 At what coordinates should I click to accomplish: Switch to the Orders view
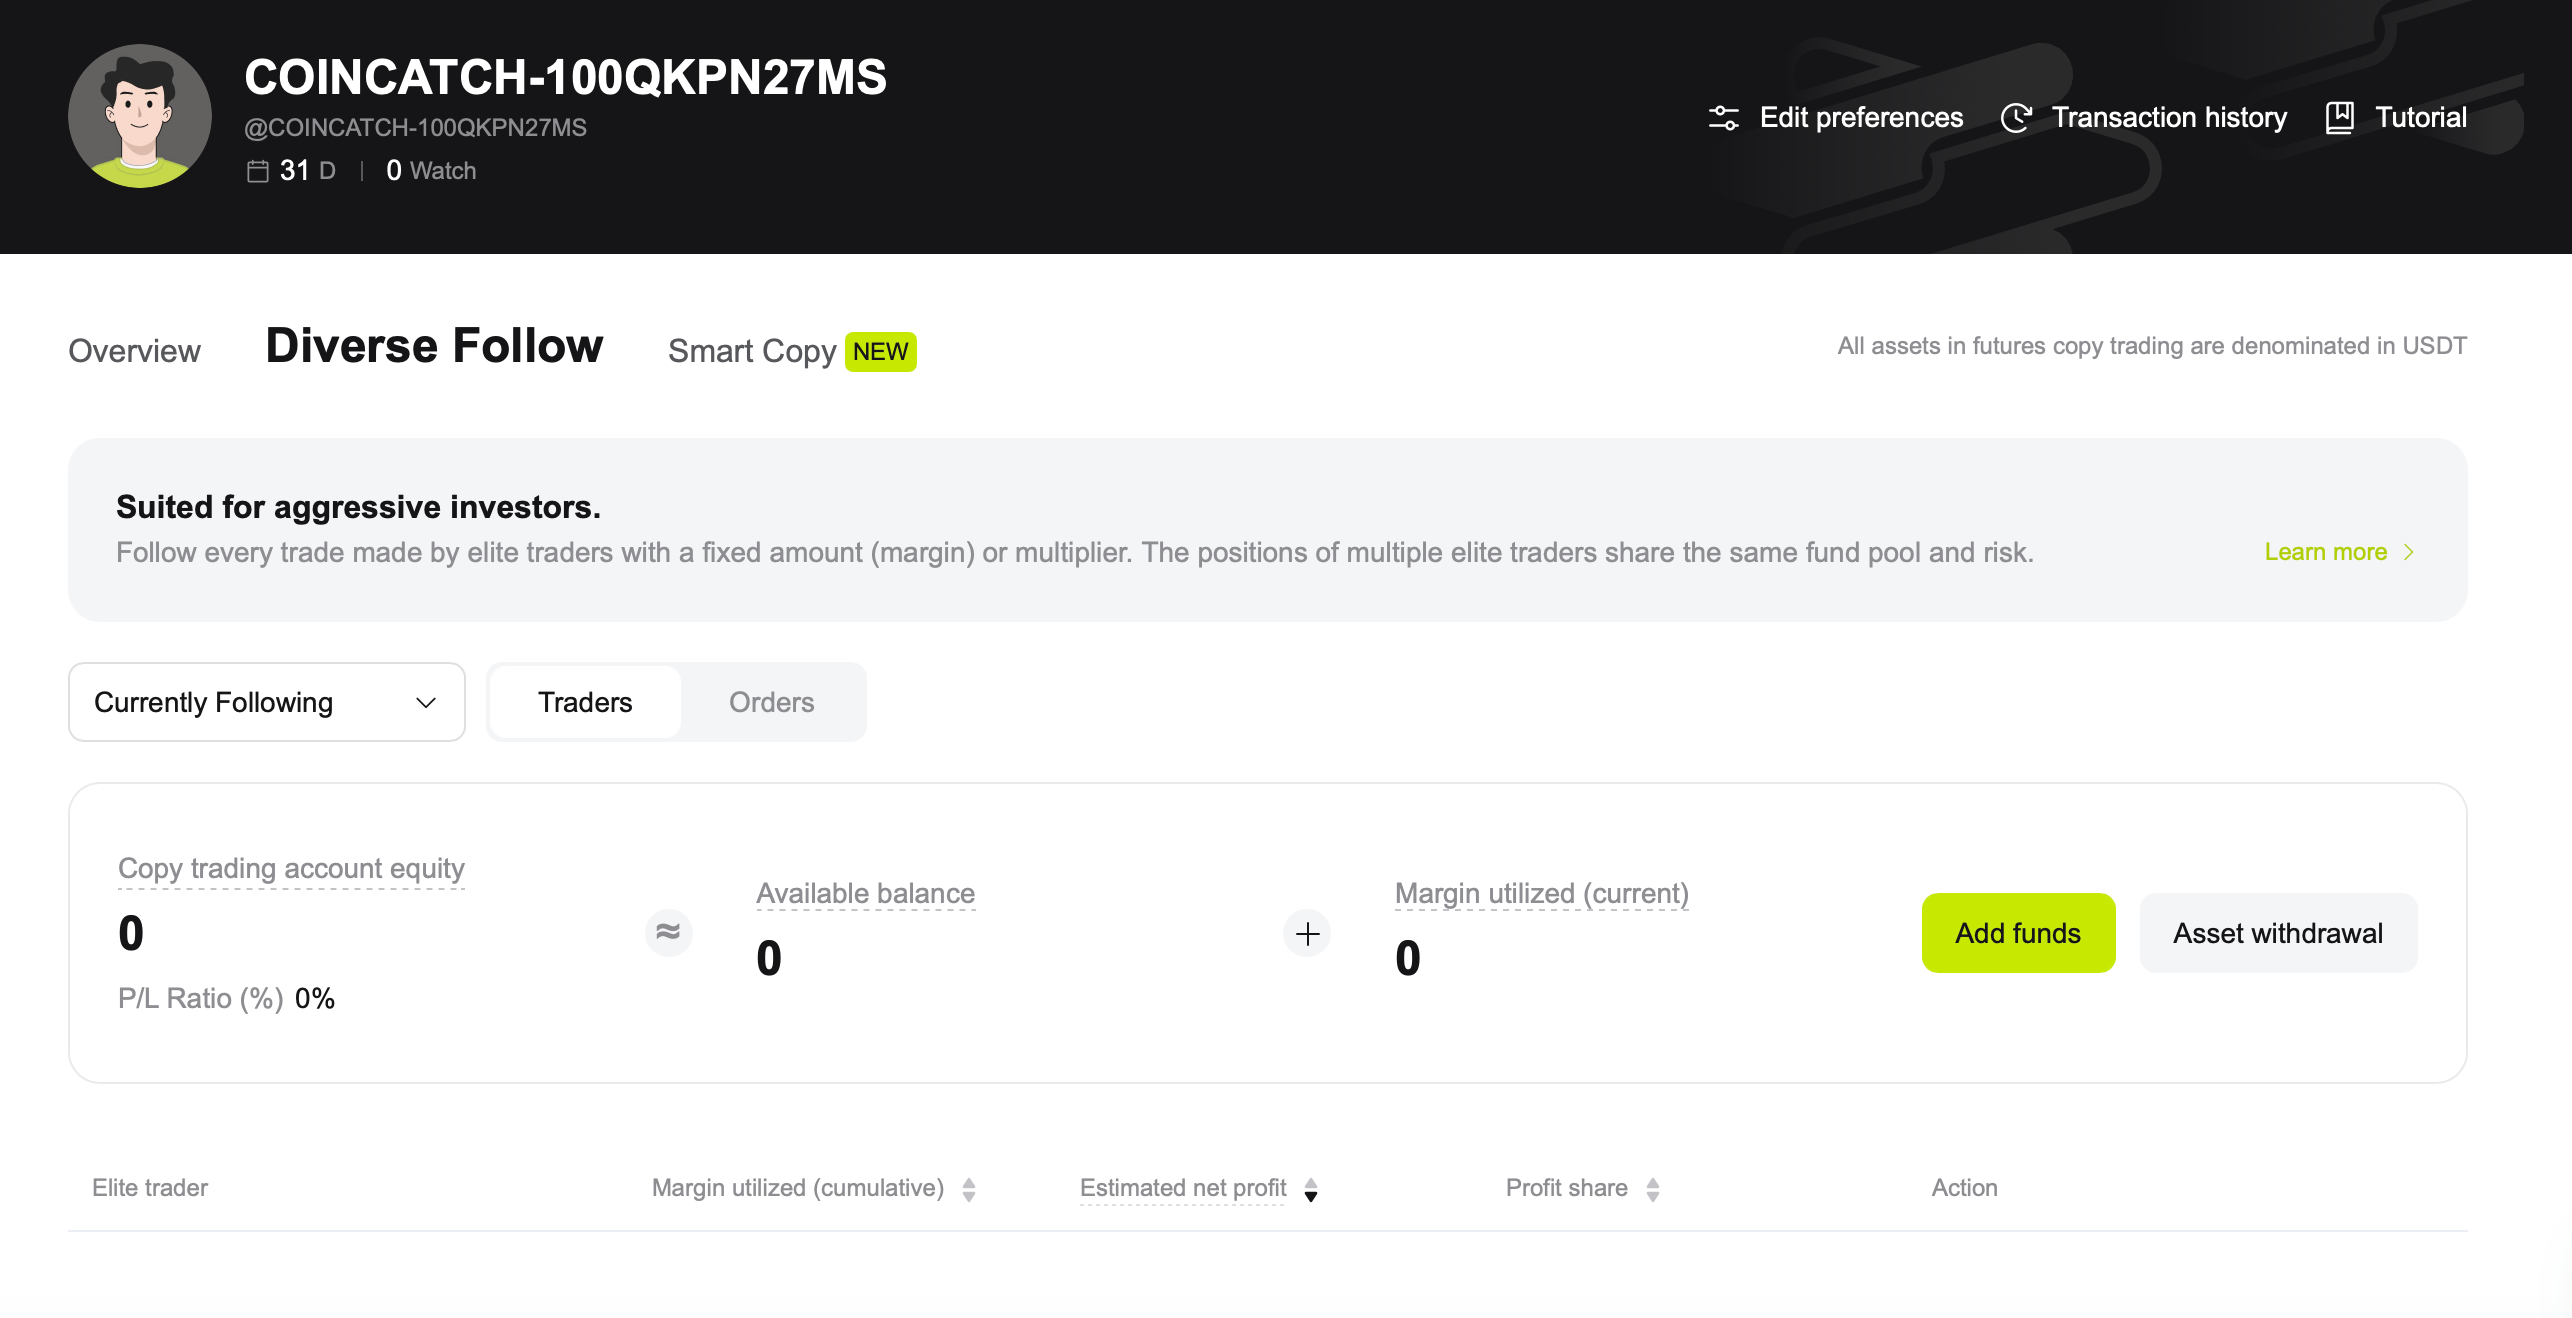[771, 702]
